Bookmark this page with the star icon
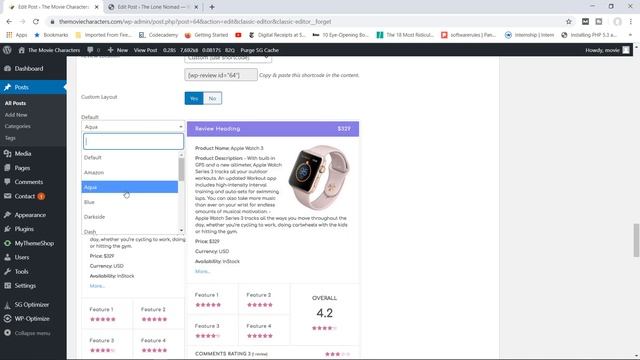The height and width of the screenshot is (360, 640). pos(569,22)
